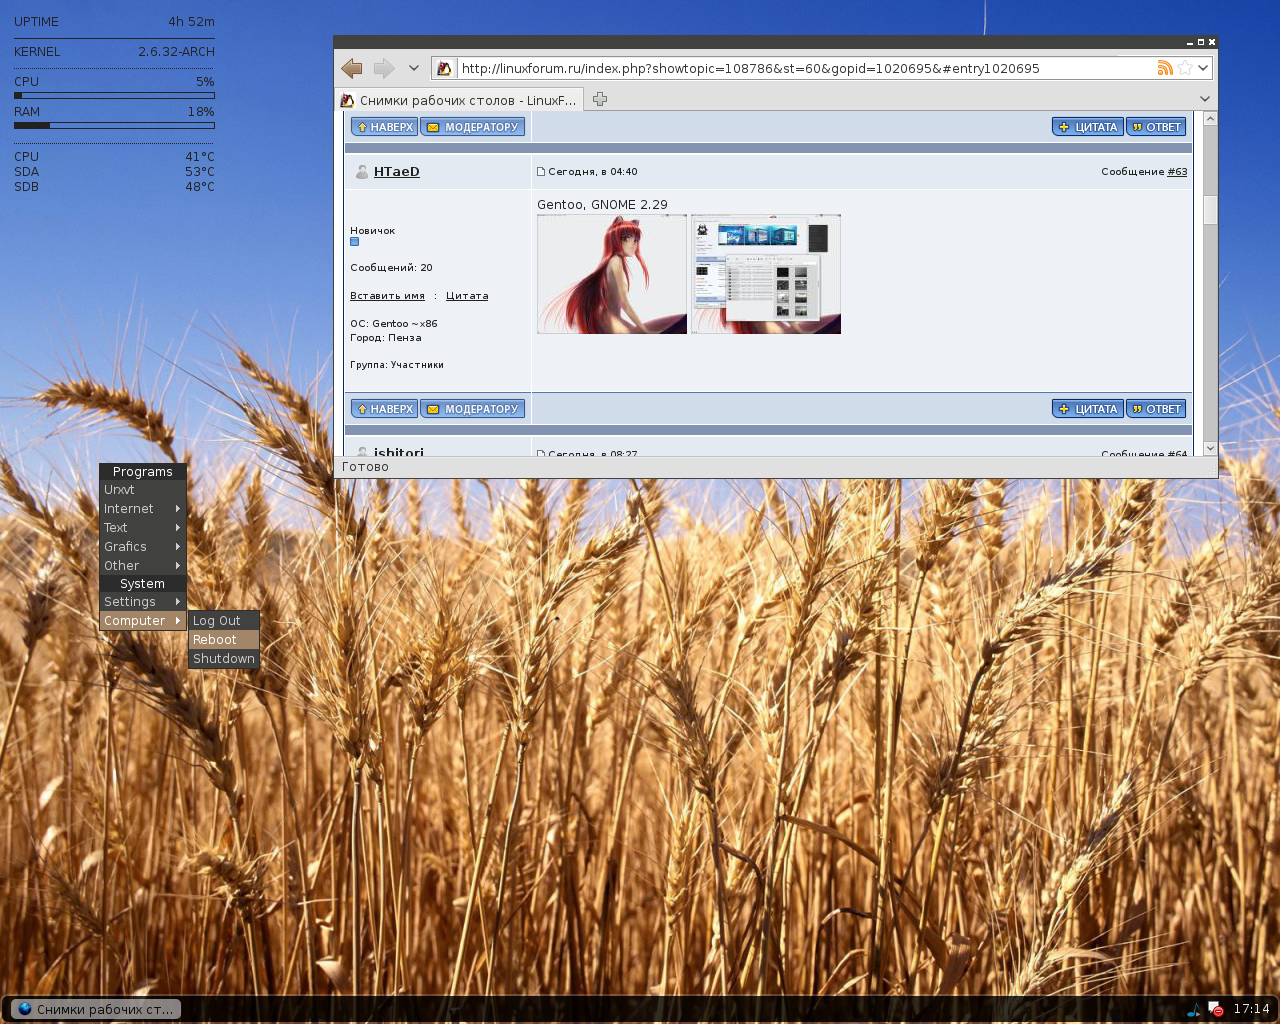This screenshot has height=1024, width=1280.
Task: Click the browser Forward arrow icon
Action: coord(384,68)
